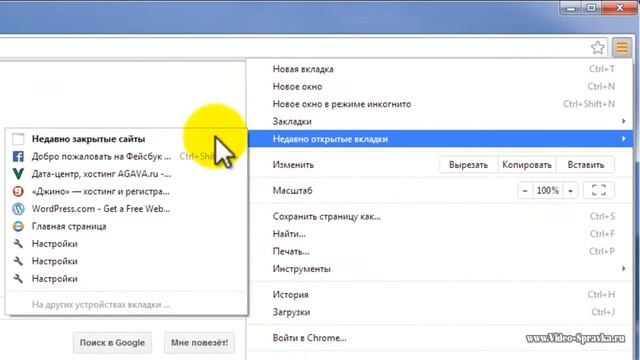This screenshot has height=360, width=640.
Task: Select Печать... menu item
Action: 440,251
